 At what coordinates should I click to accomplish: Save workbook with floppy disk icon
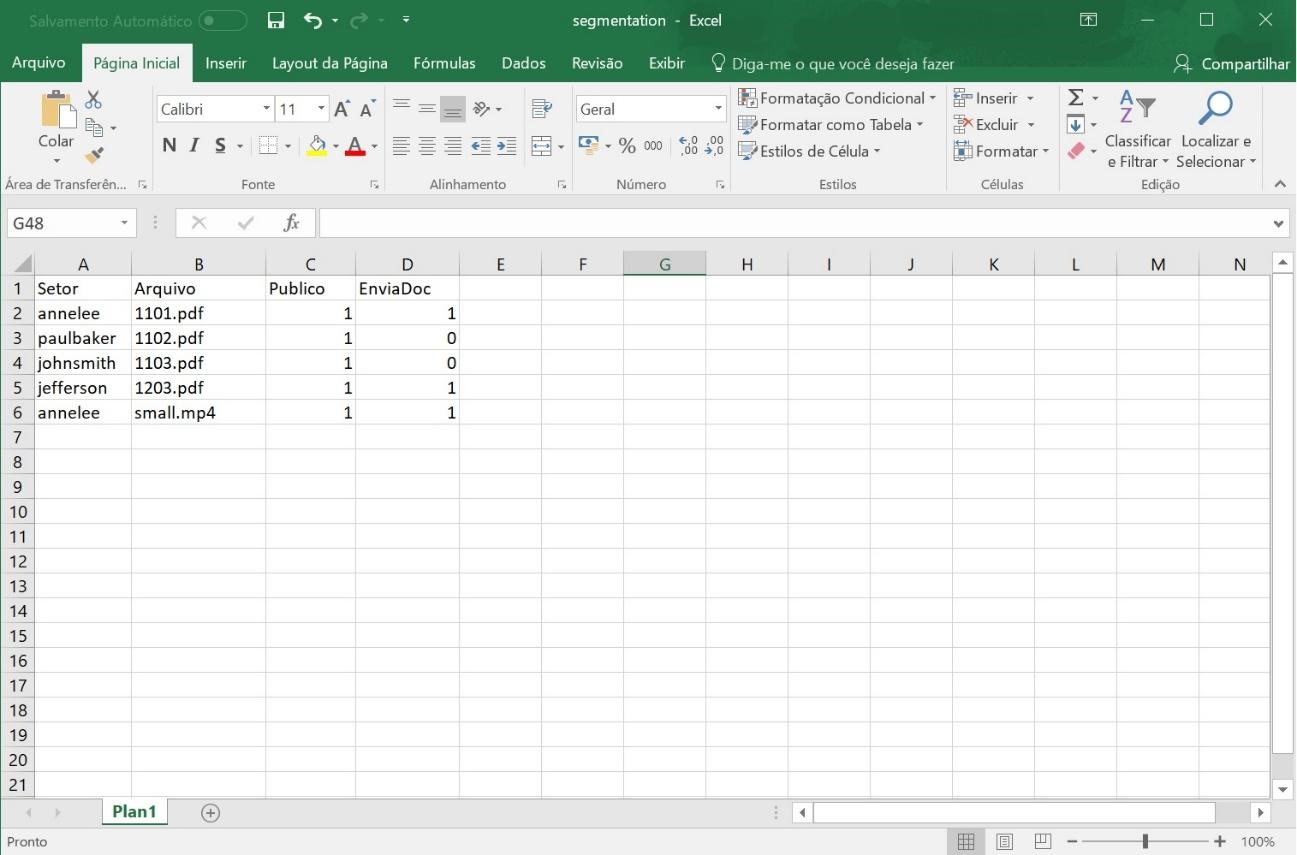click(x=276, y=20)
